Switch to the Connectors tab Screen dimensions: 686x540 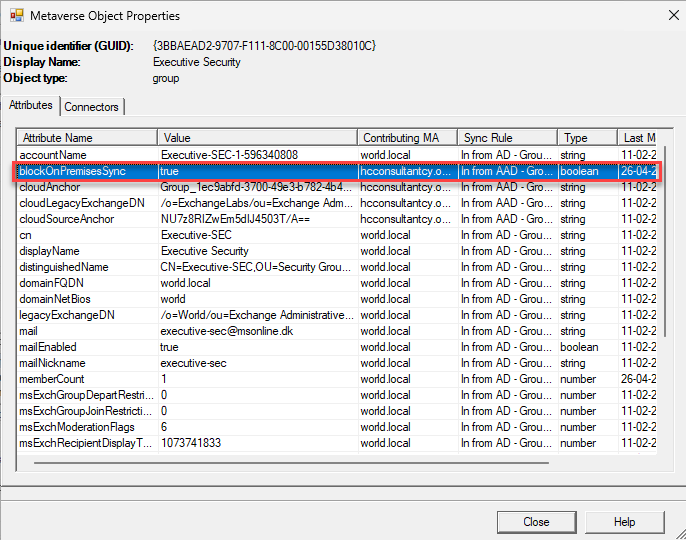pos(92,106)
